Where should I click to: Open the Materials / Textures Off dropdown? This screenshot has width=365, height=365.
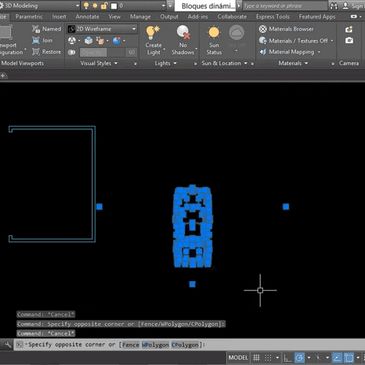tap(332, 41)
